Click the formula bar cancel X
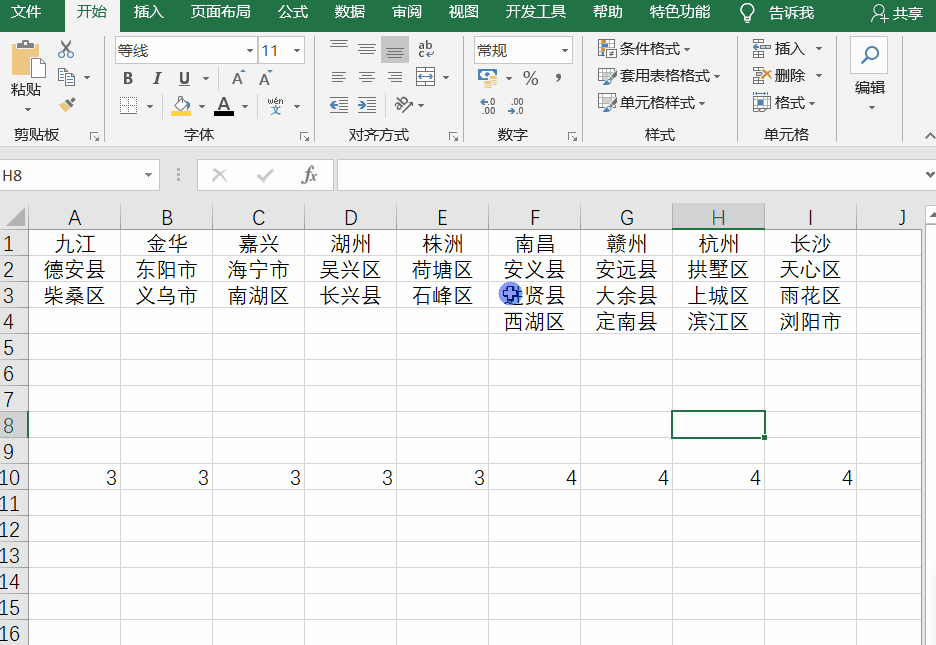This screenshot has width=936, height=645. (x=220, y=175)
